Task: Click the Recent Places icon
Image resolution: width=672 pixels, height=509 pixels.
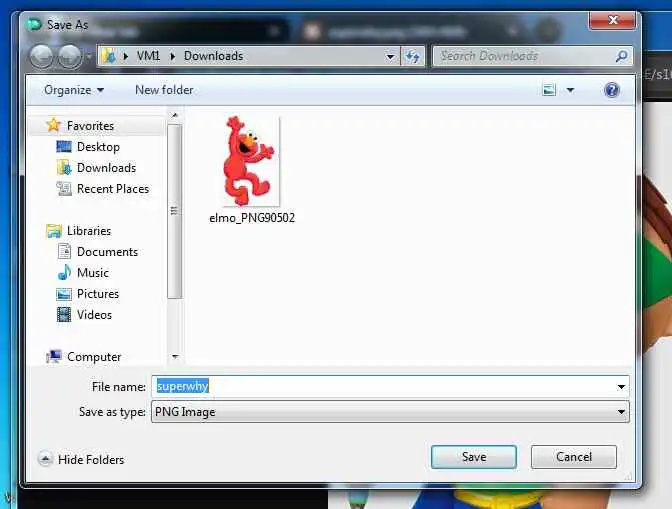Action: 64,189
